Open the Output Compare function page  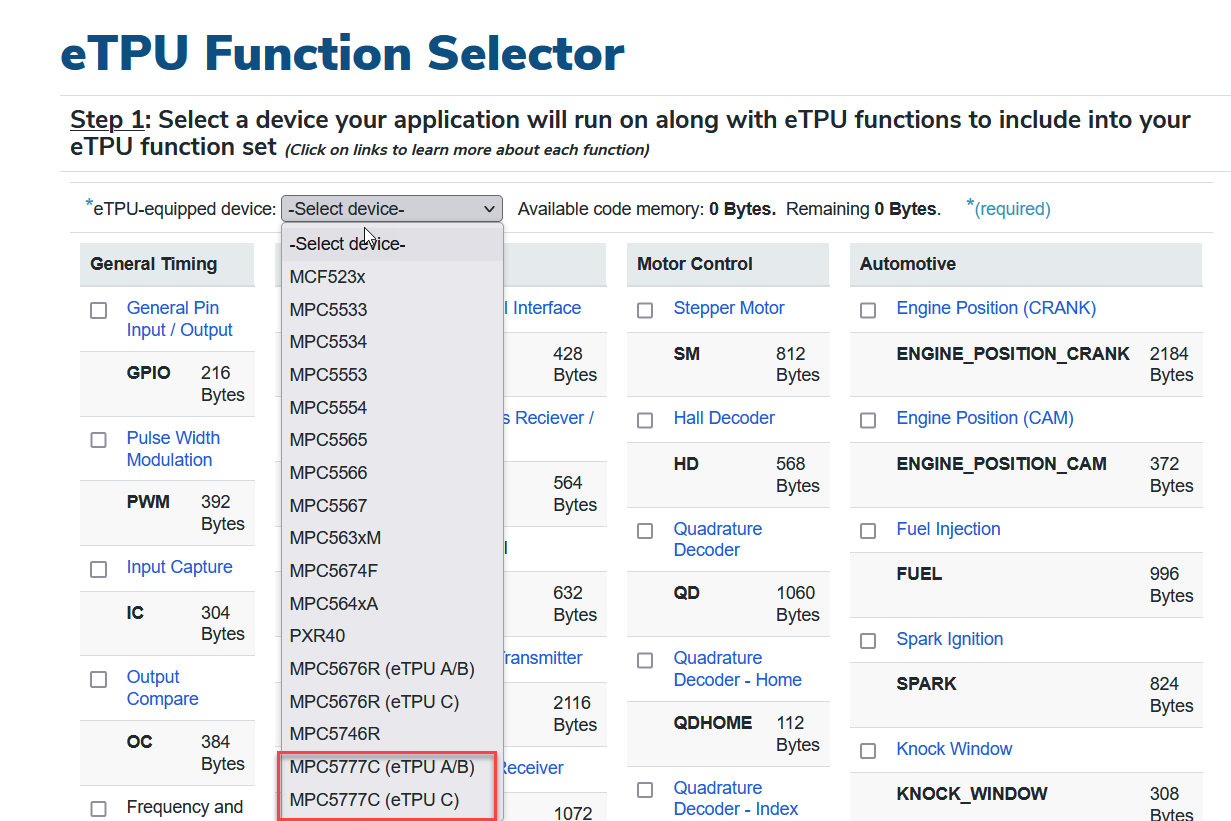[162, 687]
